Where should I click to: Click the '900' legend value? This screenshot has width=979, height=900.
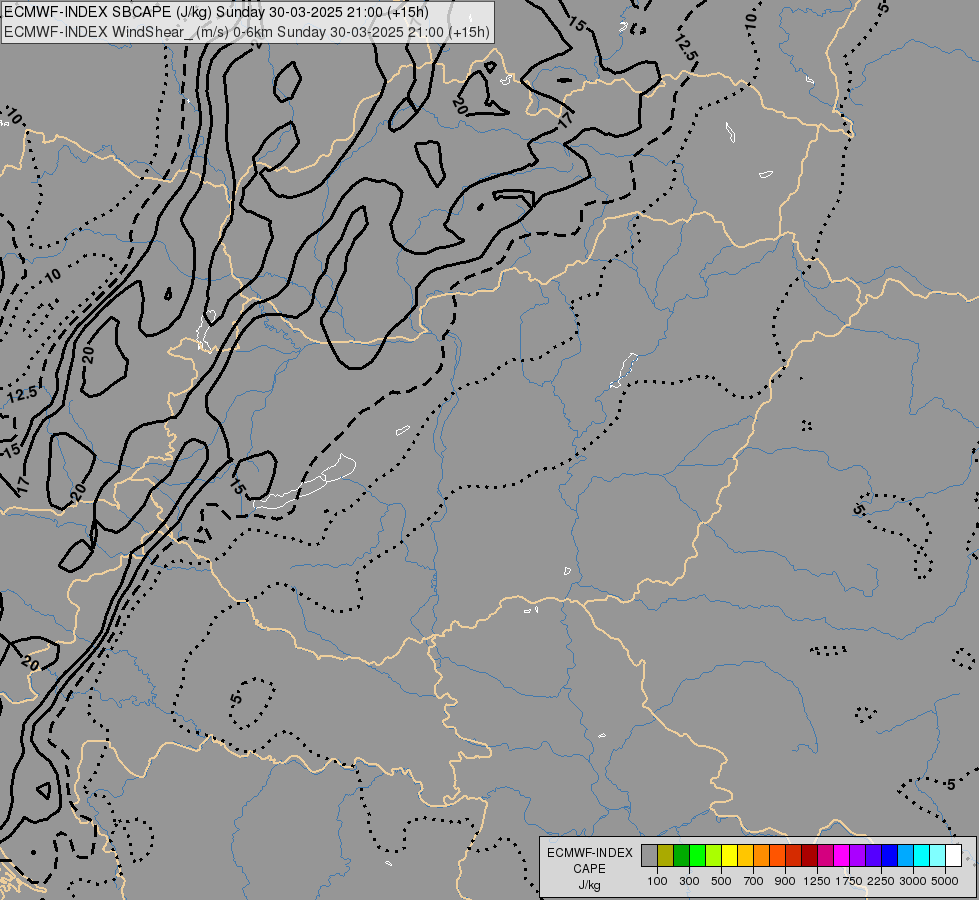click(x=785, y=881)
